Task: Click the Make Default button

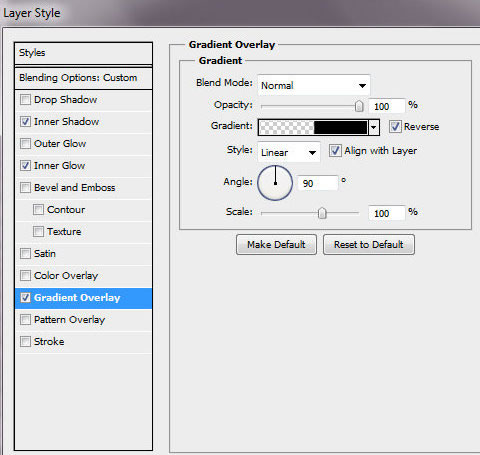Action: pos(276,245)
